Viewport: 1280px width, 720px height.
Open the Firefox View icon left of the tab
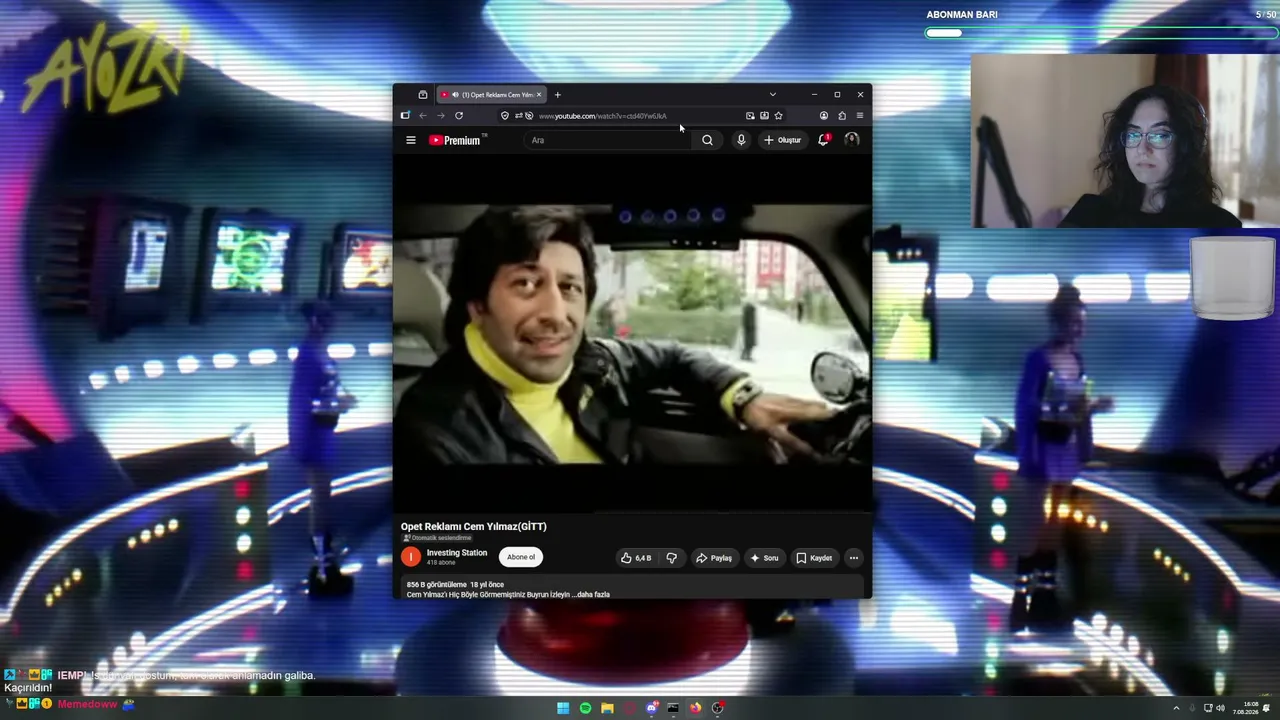tap(423, 95)
